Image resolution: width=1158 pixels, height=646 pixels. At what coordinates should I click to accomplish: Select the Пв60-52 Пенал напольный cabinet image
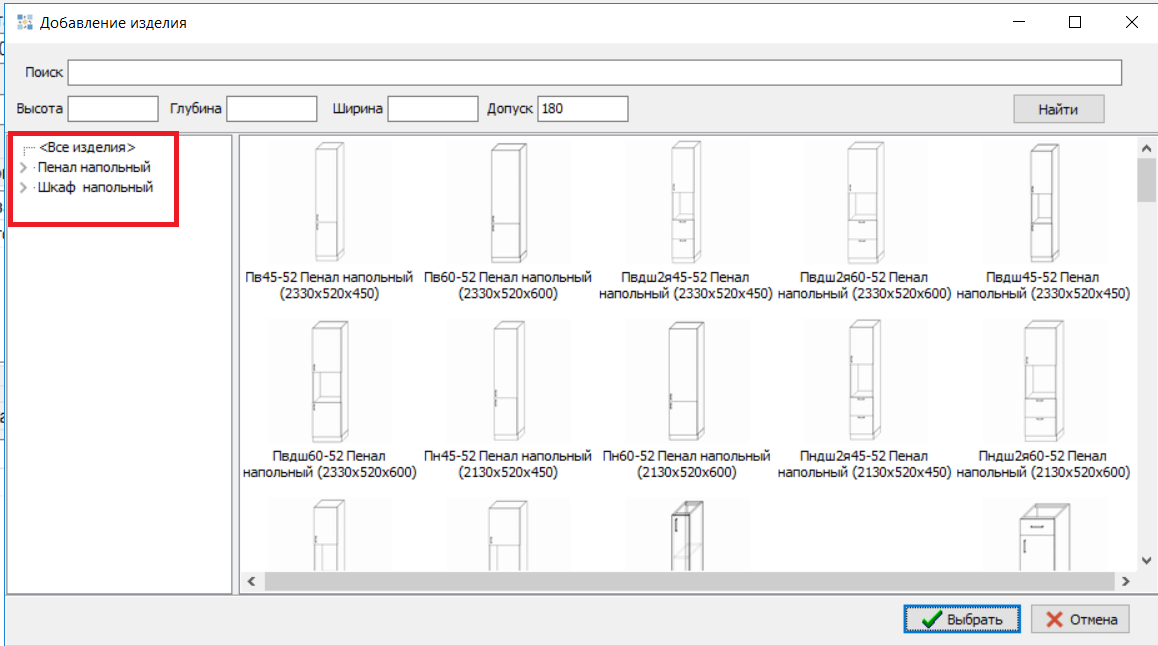click(507, 202)
